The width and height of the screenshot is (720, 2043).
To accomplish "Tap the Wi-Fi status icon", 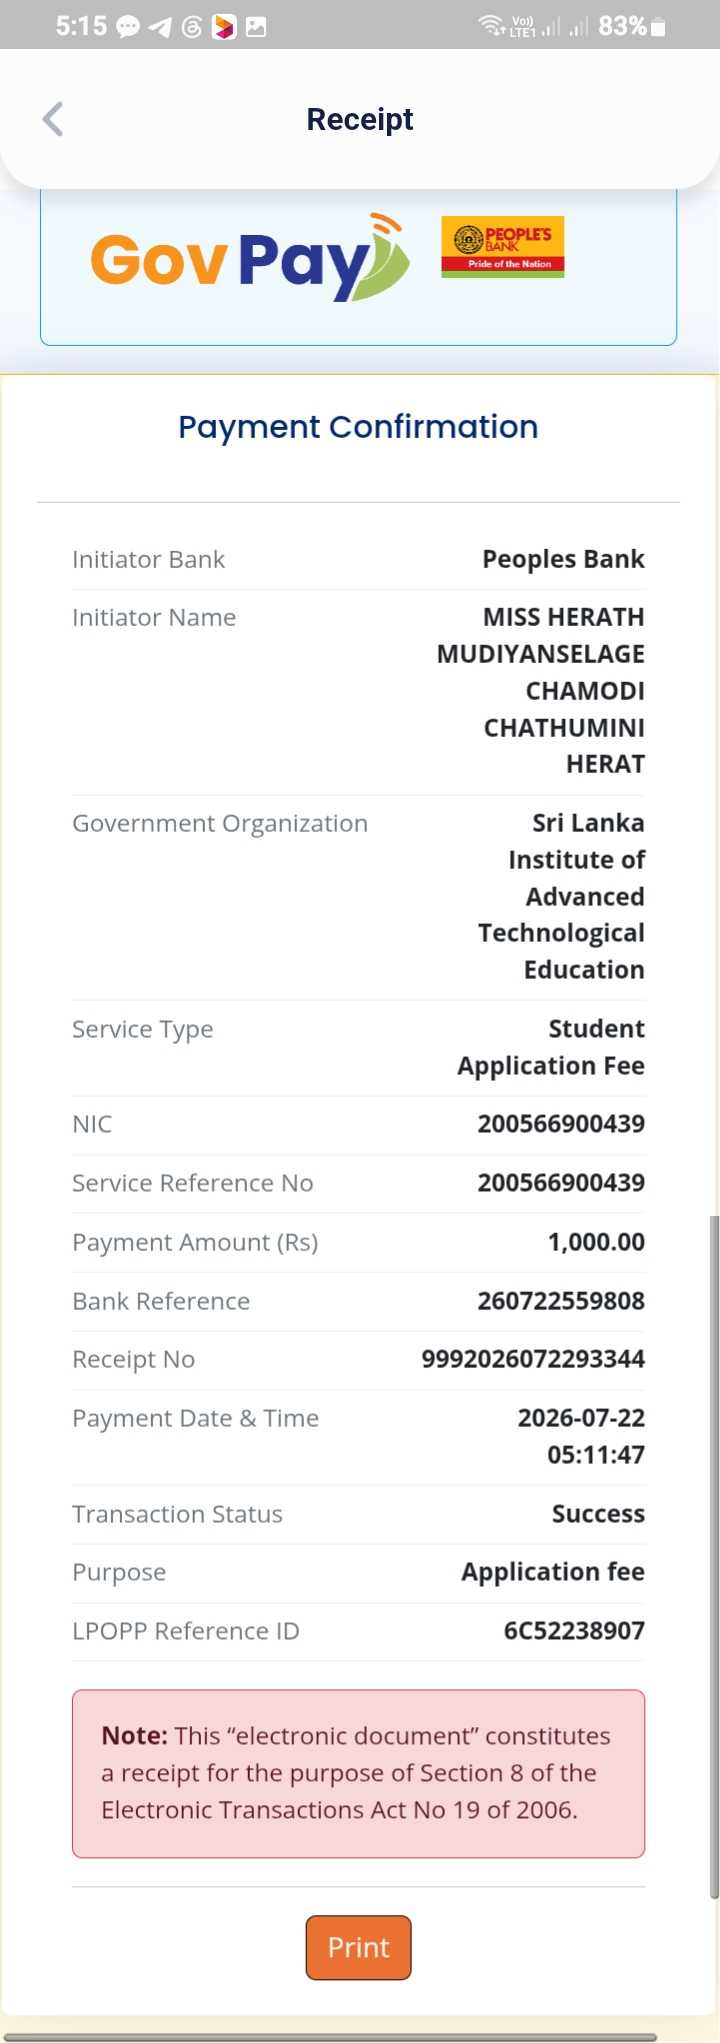I will (x=492, y=26).
